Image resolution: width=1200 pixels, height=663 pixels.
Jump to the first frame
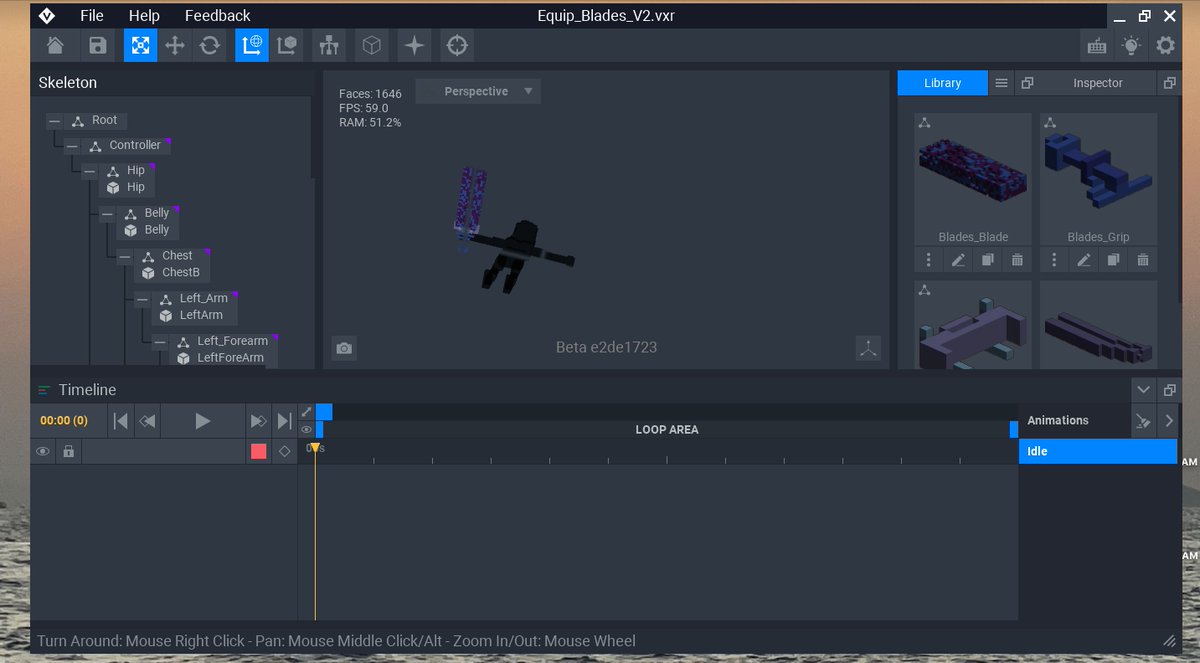click(120, 421)
